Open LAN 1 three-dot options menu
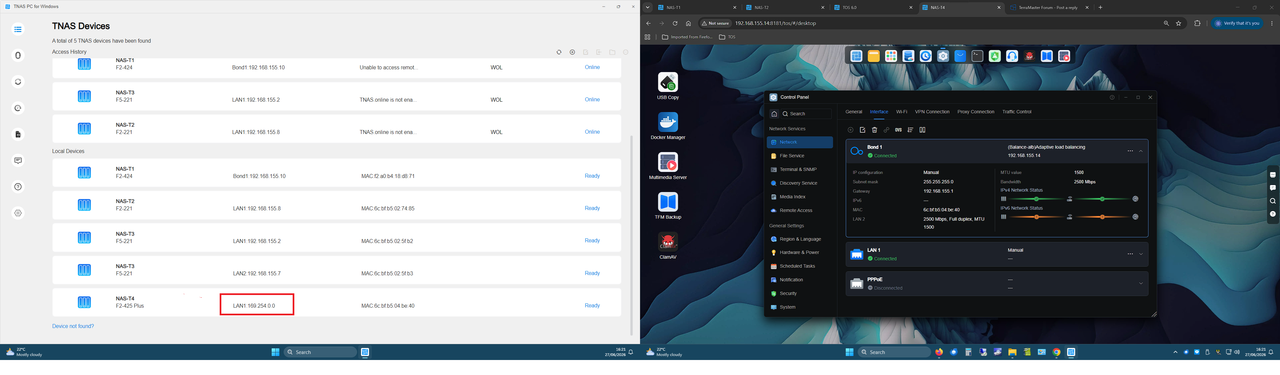This screenshot has height=375, width=1280. click(x=1130, y=254)
